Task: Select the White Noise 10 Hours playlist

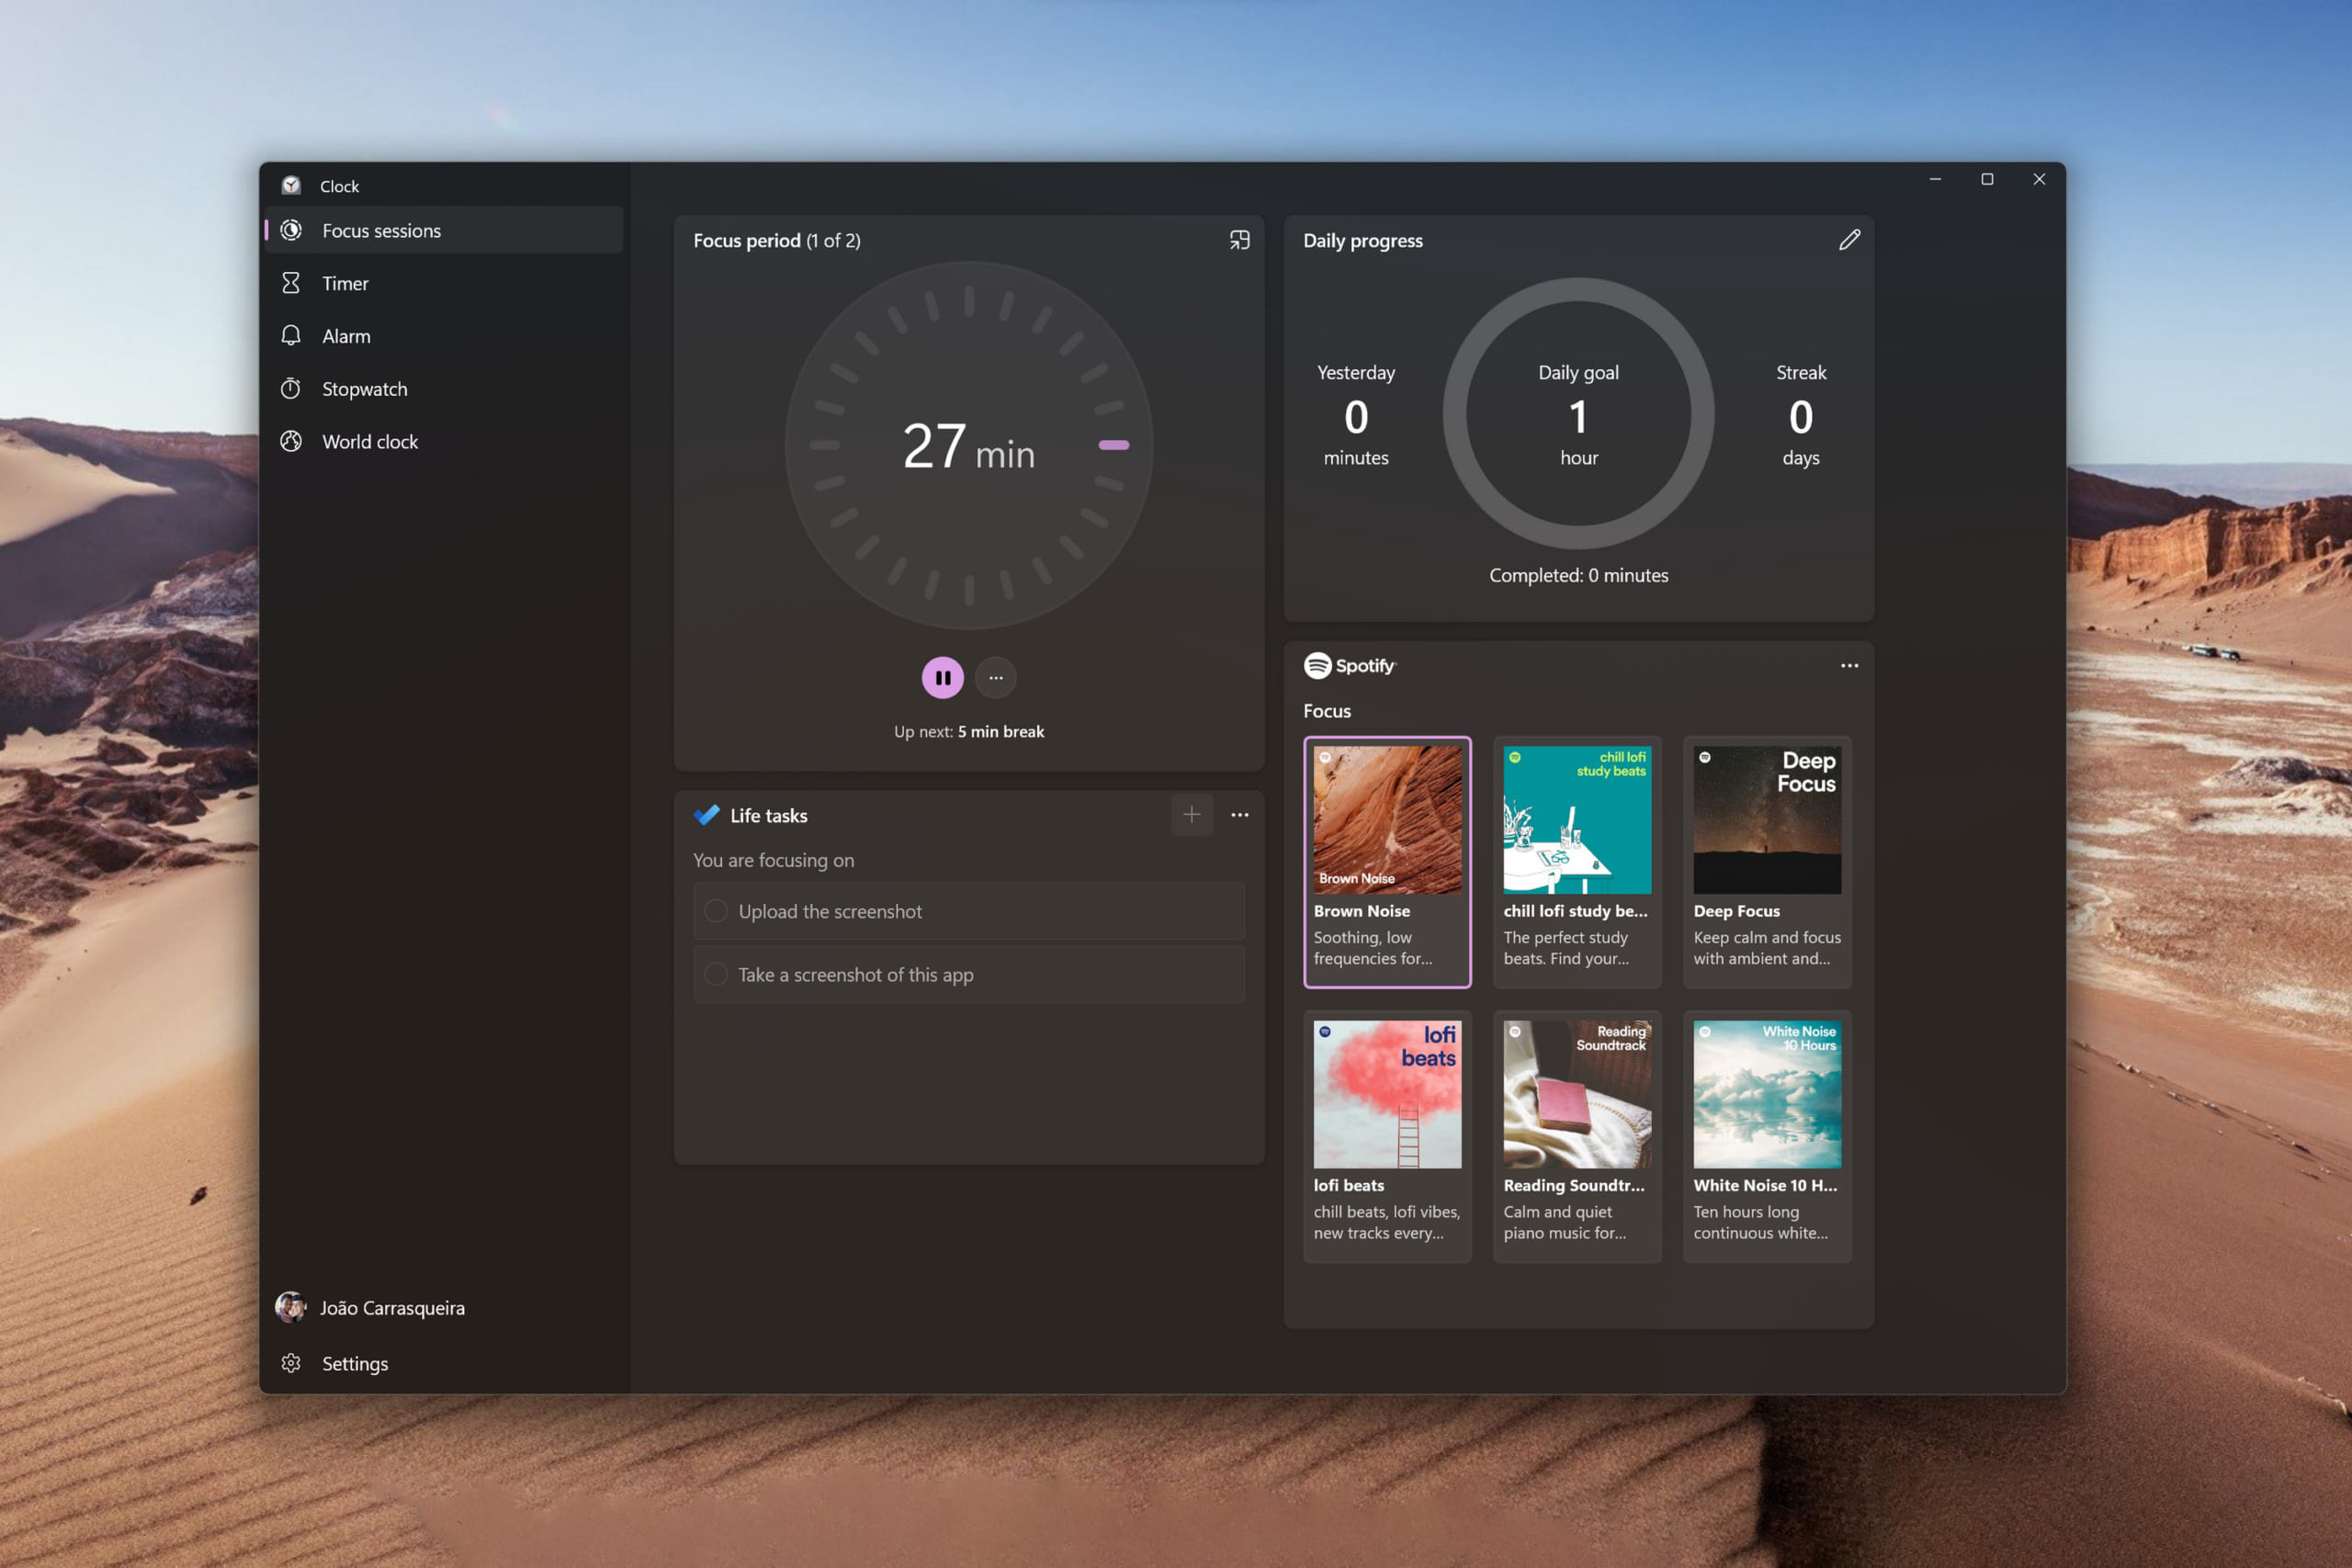Action: [x=1767, y=1136]
